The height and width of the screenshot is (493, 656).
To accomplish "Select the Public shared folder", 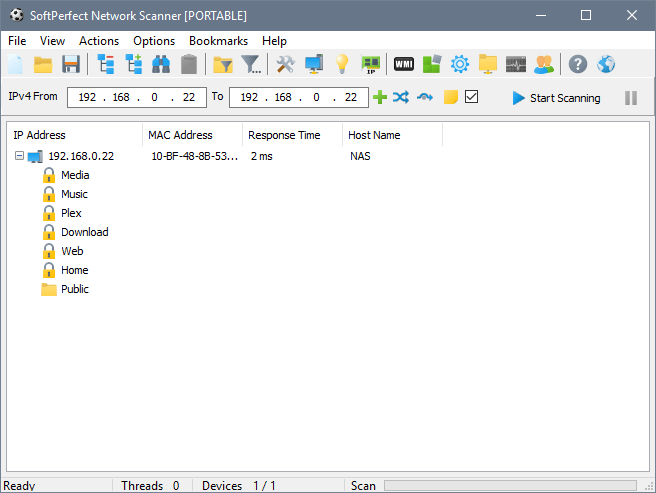I will (75, 289).
